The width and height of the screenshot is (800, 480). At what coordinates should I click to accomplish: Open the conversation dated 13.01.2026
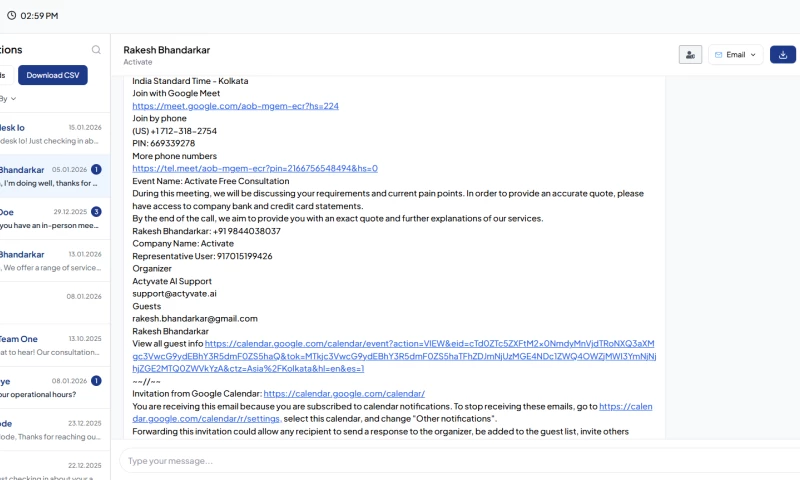[50, 261]
